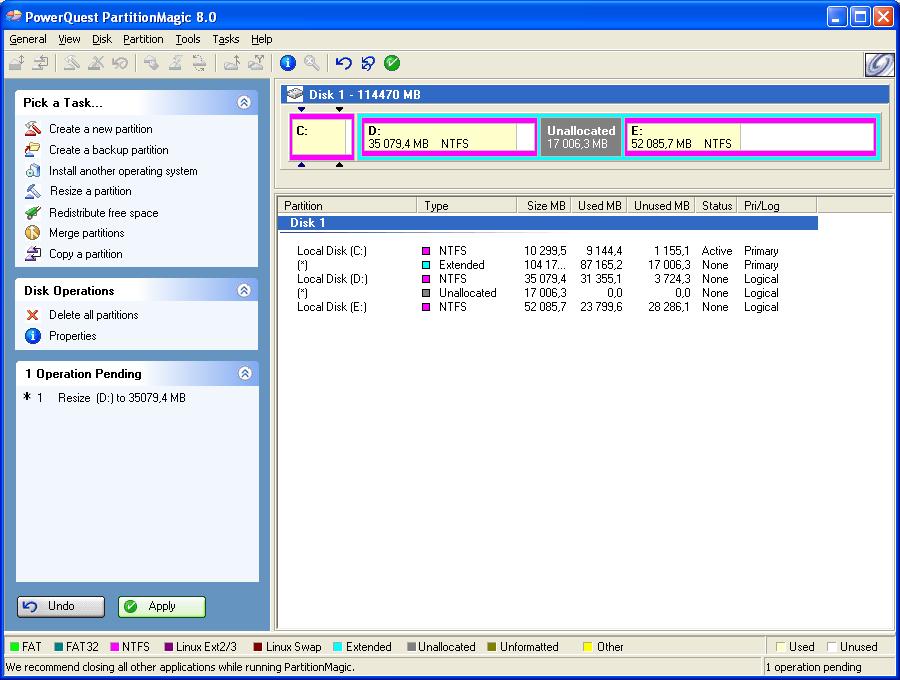
Task: Collapse the Operation Pending panel
Action: tap(245, 374)
